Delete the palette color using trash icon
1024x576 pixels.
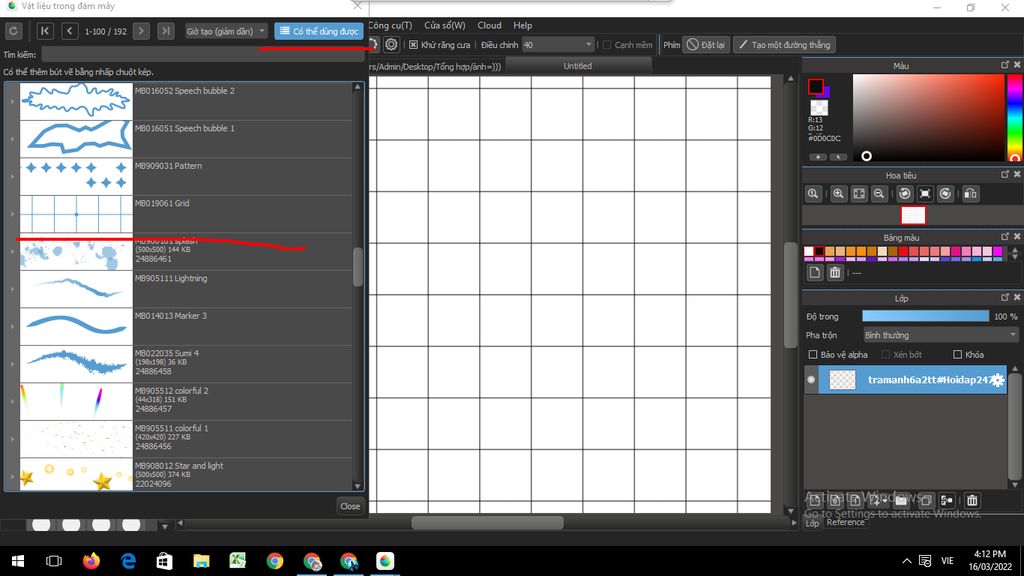835,272
